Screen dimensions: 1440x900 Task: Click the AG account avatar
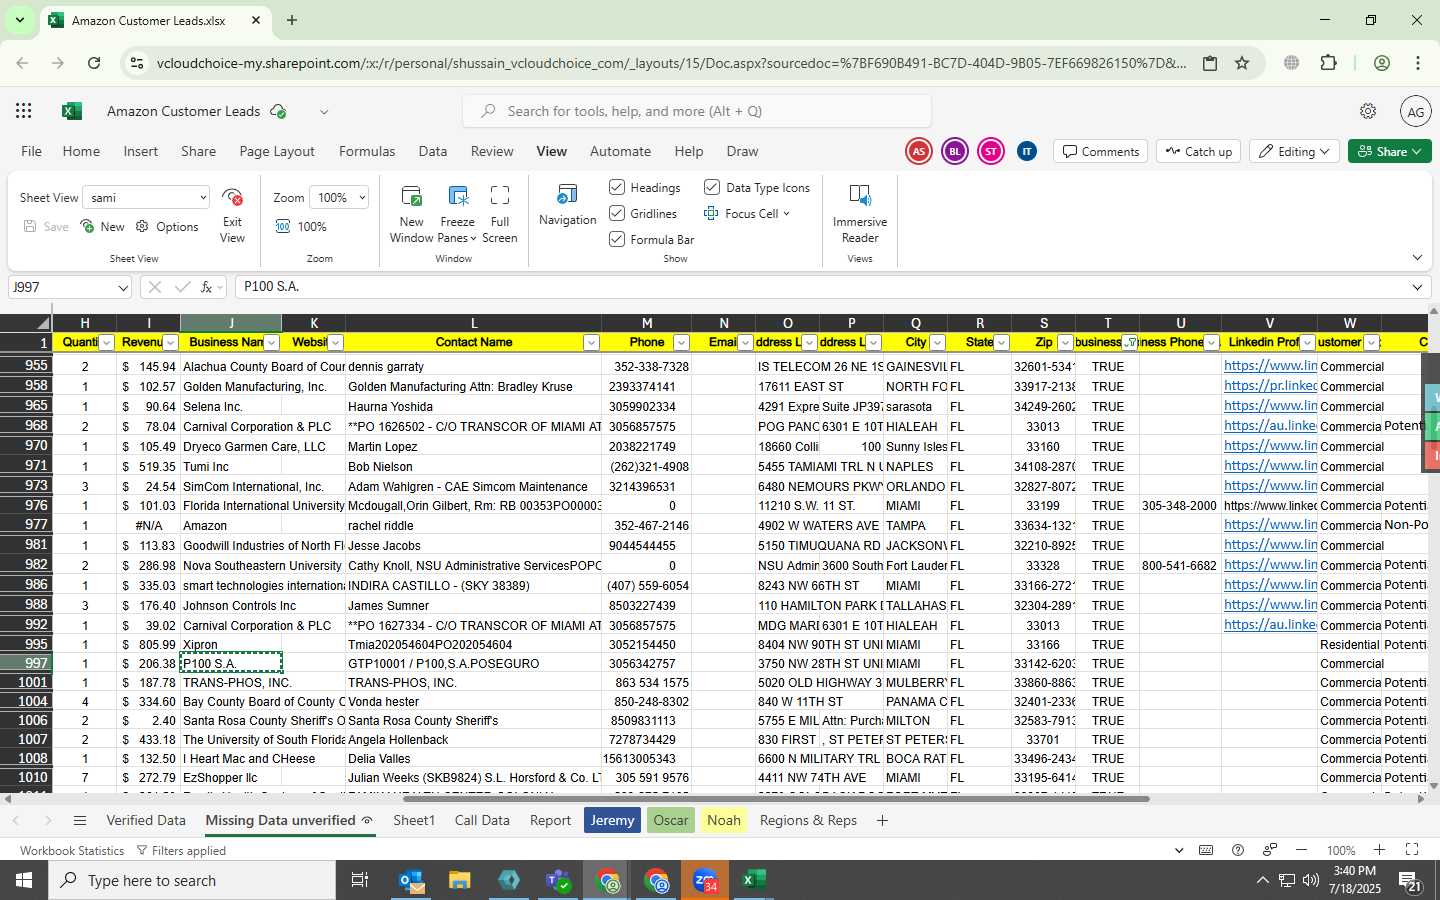point(1416,112)
